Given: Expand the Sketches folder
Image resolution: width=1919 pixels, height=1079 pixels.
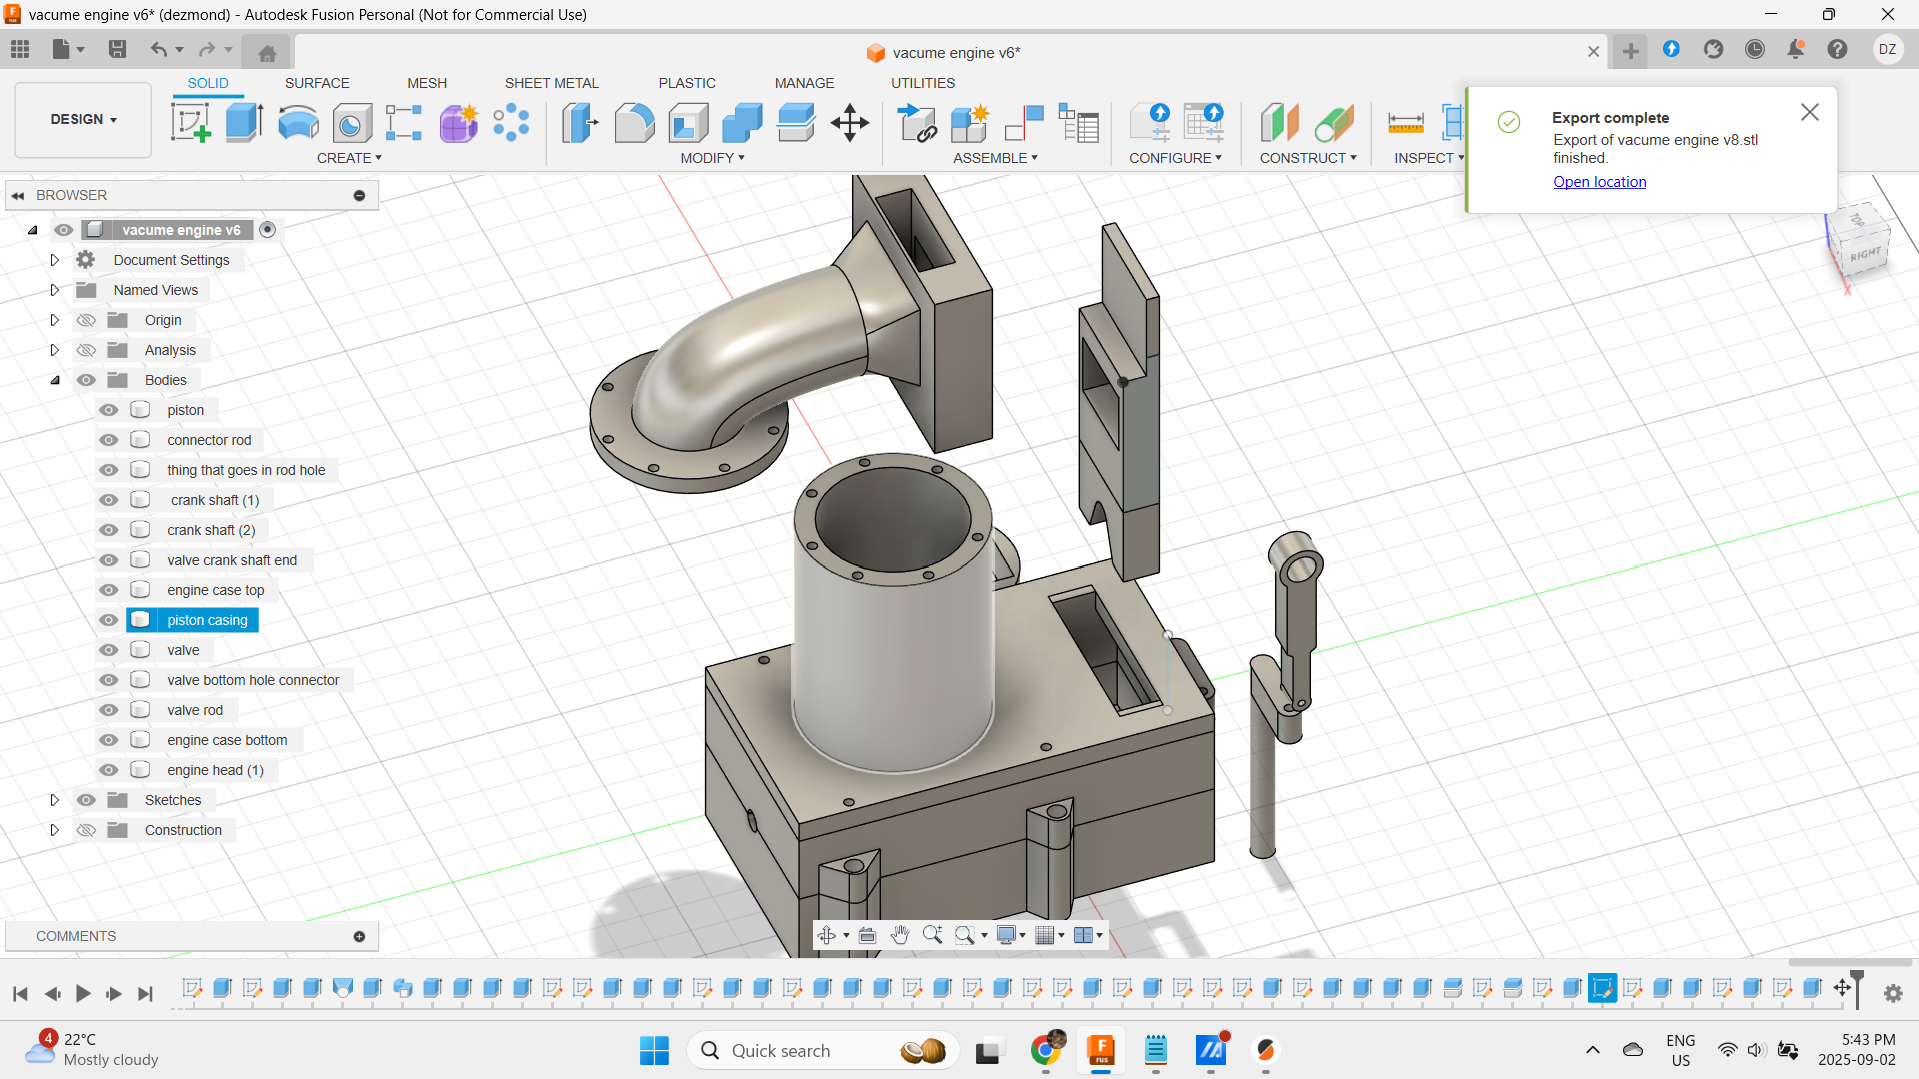Looking at the screenshot, I should click(55, 800).
